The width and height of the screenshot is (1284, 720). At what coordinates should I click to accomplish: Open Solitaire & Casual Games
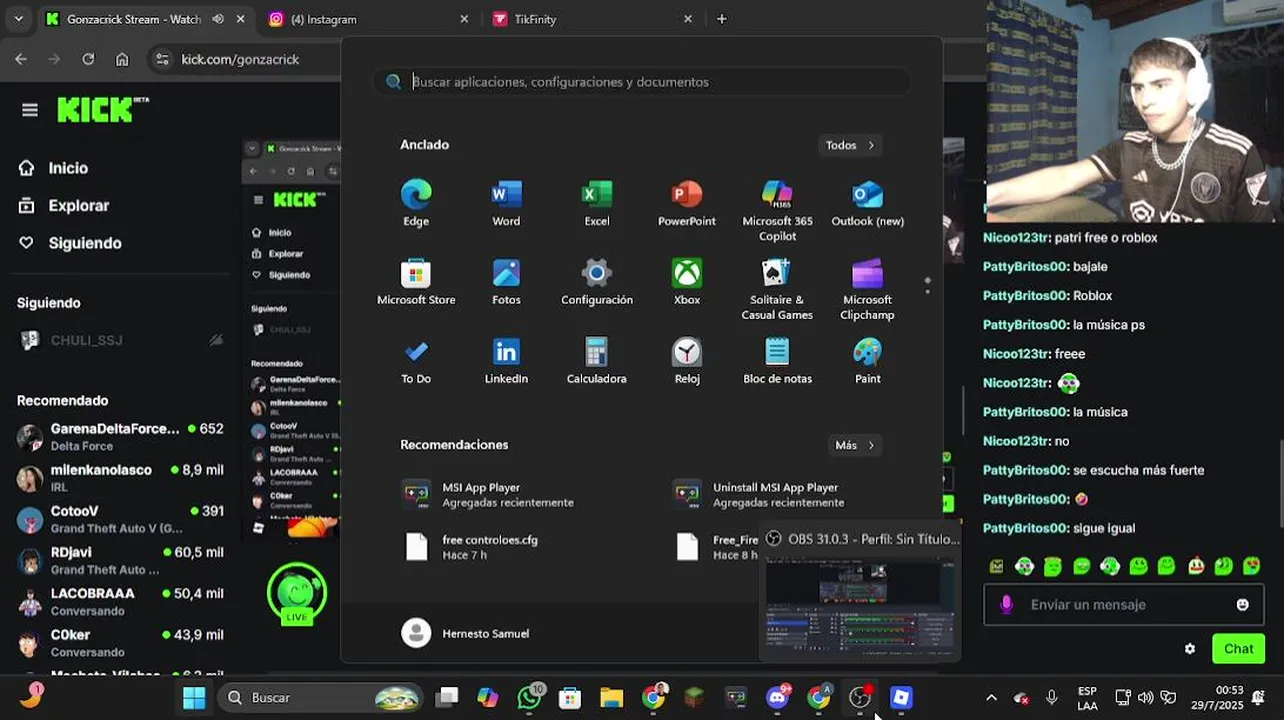[777, 289]
